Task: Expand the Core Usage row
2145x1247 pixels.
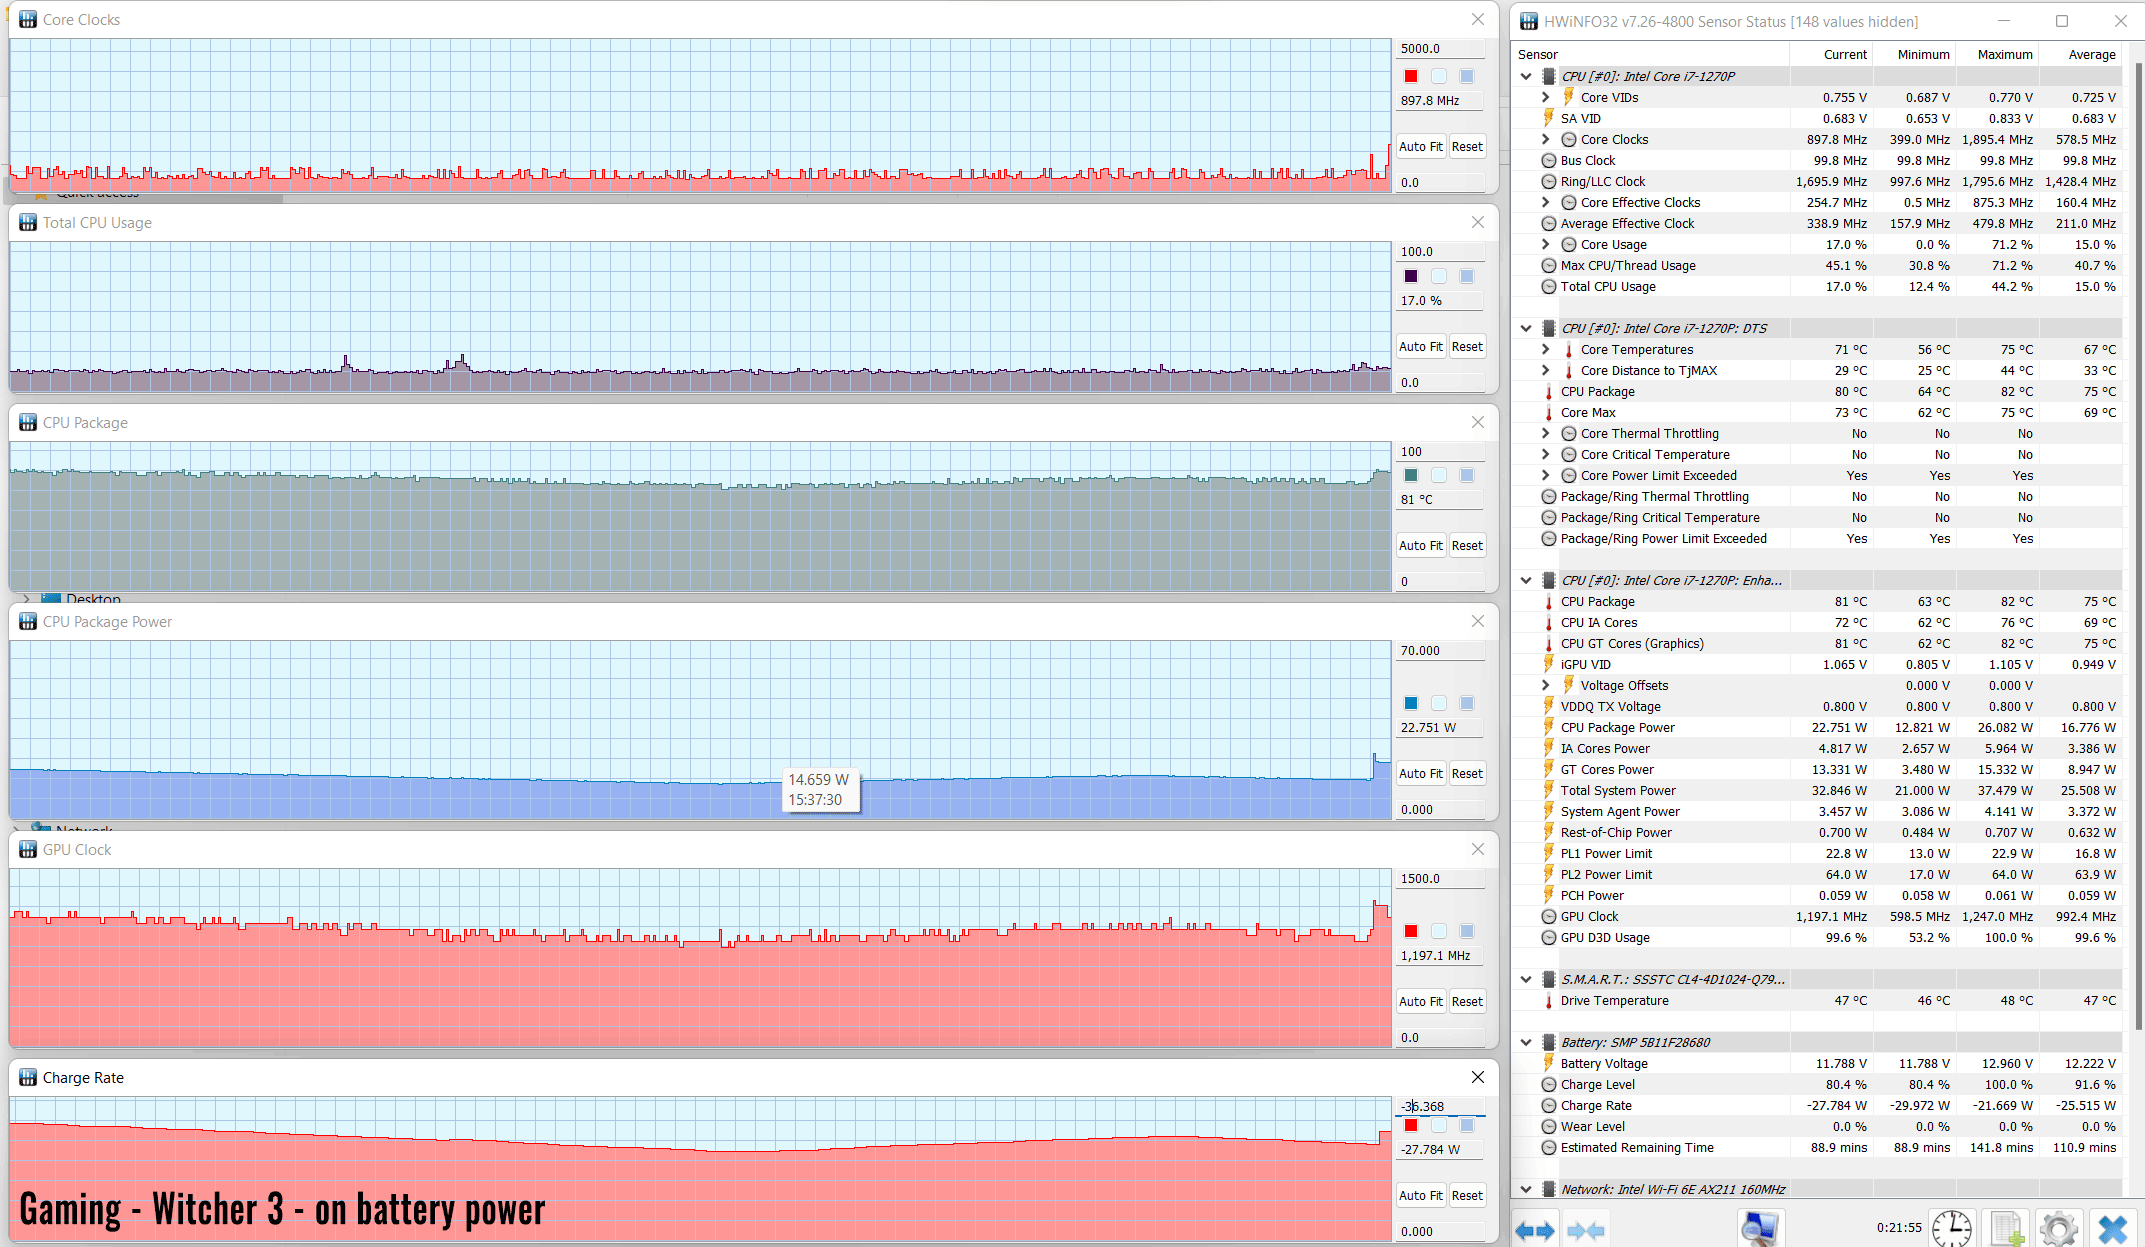Action: [x=1546, y=244]
